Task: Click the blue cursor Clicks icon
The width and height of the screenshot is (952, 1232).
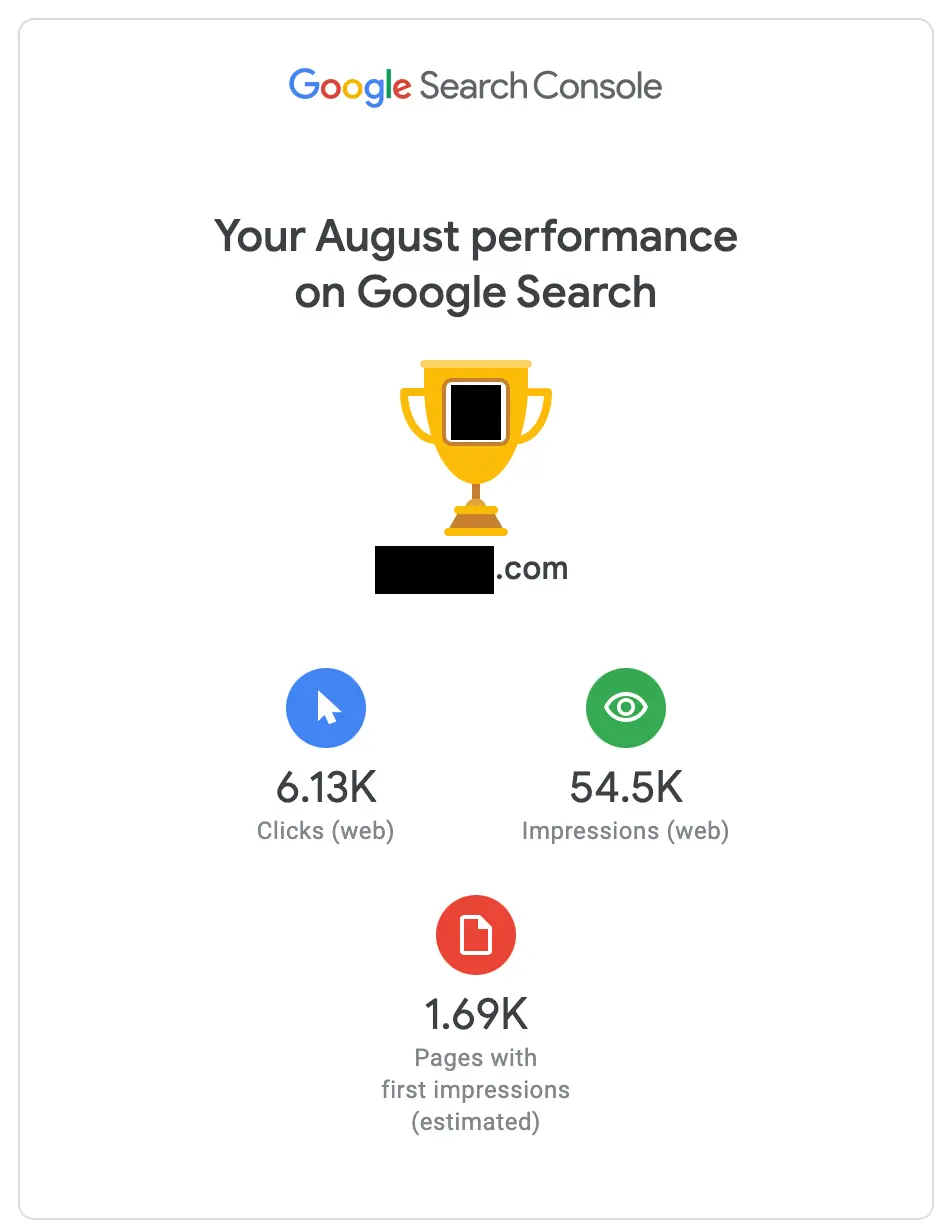Action: point(326,708)
